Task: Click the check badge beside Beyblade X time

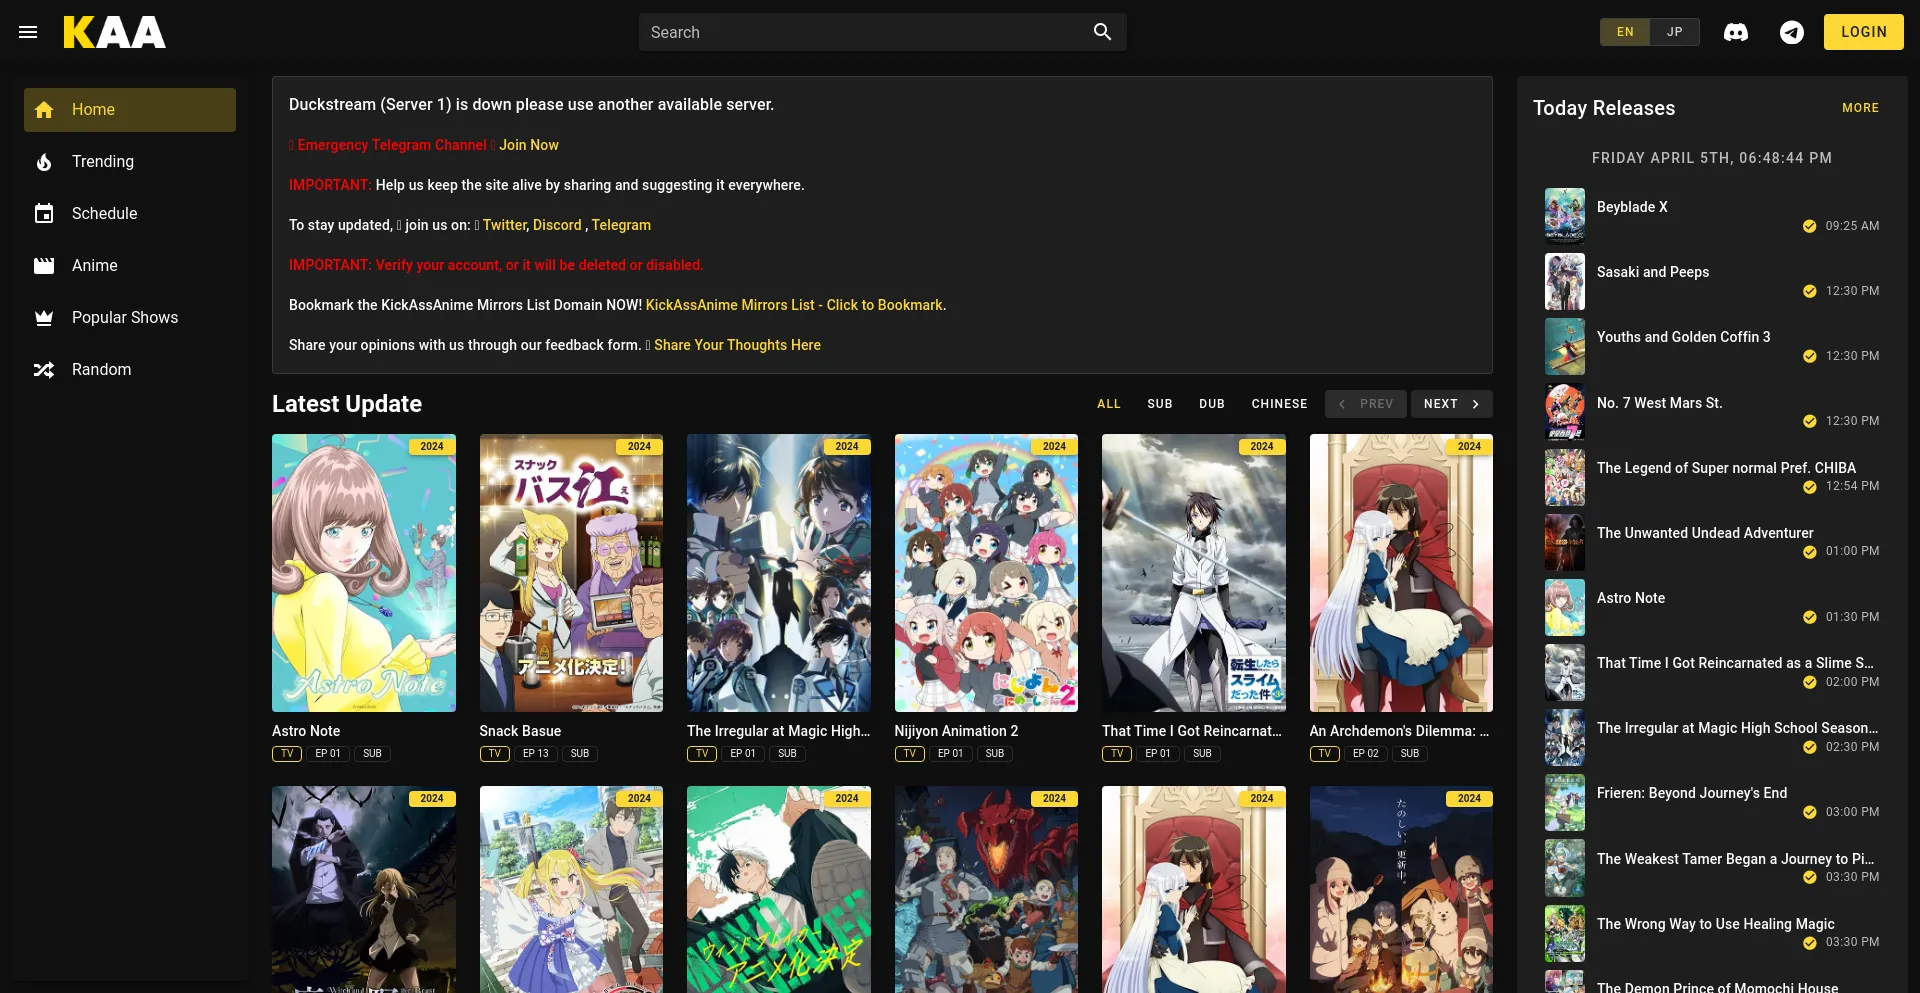Action: [1809, 226]
